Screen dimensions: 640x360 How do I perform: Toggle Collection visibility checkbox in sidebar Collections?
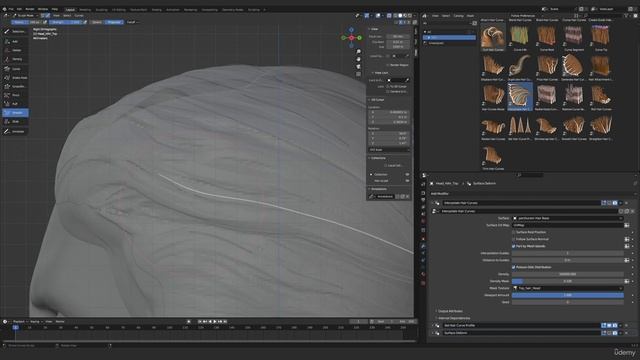coord(407,174)
